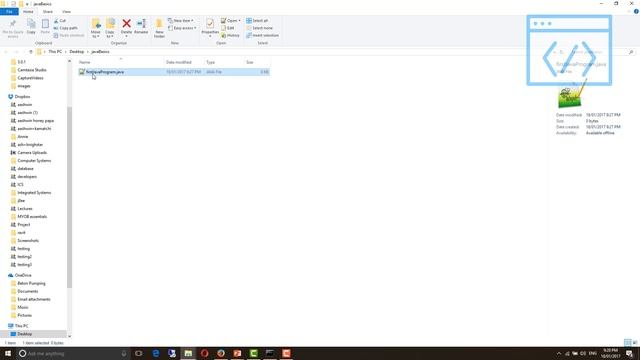Switch to the View ribbon tab
Screen dimensions: 640x360
66,11
